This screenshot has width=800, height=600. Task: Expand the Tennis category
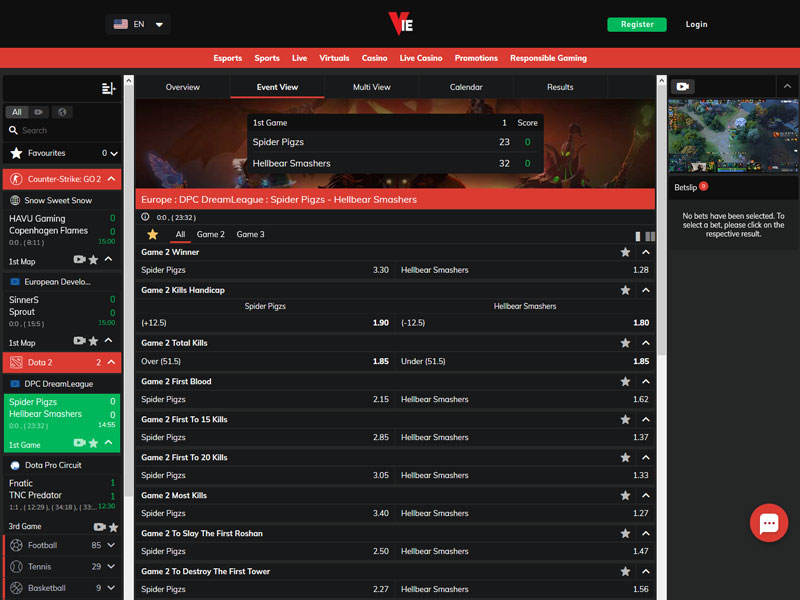pyautogui.click(x=111, y=566)
